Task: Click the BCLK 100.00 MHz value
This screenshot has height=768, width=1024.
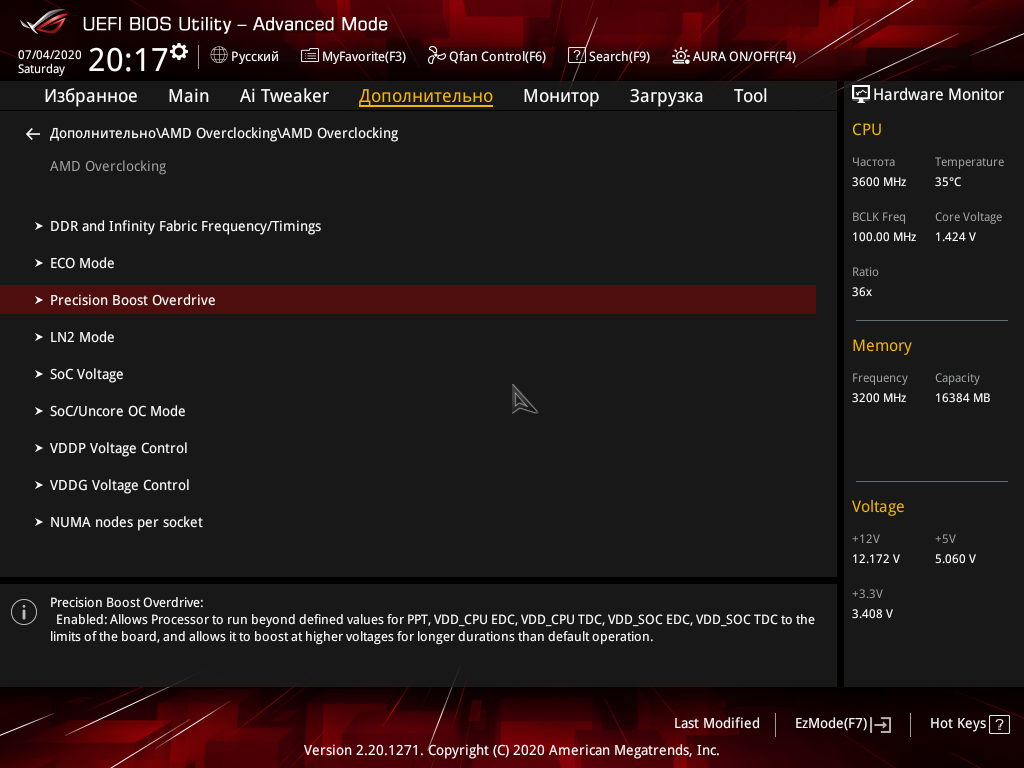Action: 884,237
